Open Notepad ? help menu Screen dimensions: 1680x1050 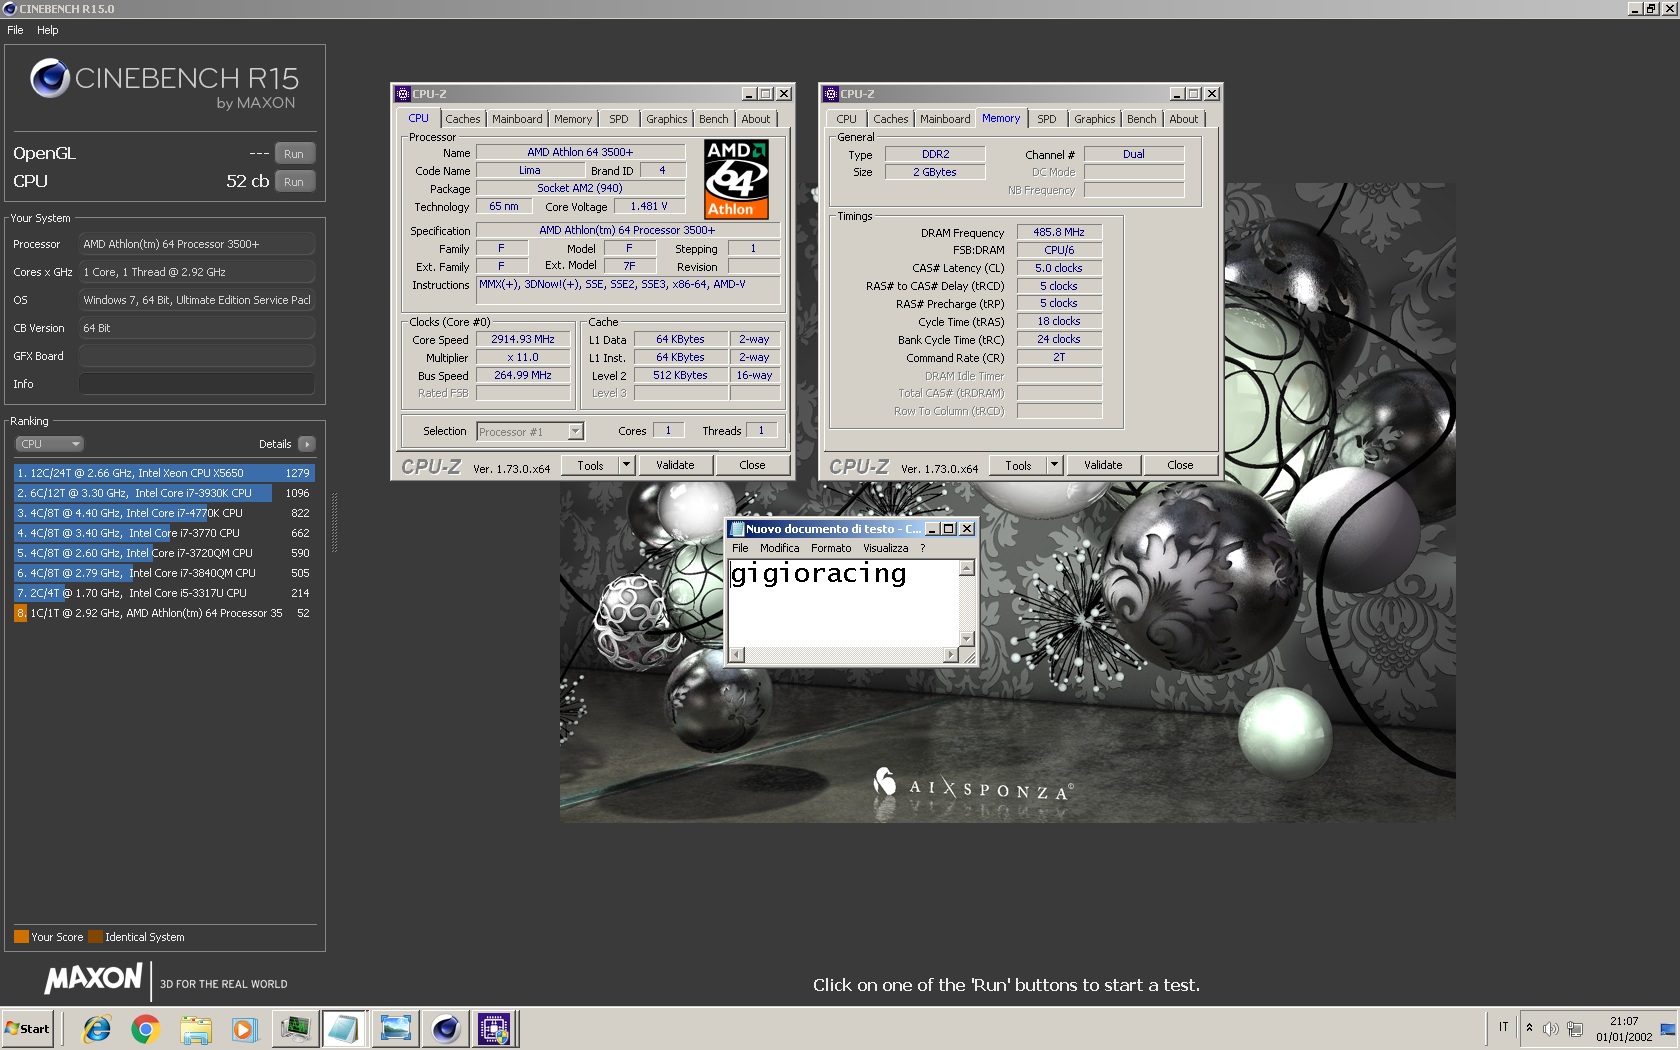[x=923, y=548]
